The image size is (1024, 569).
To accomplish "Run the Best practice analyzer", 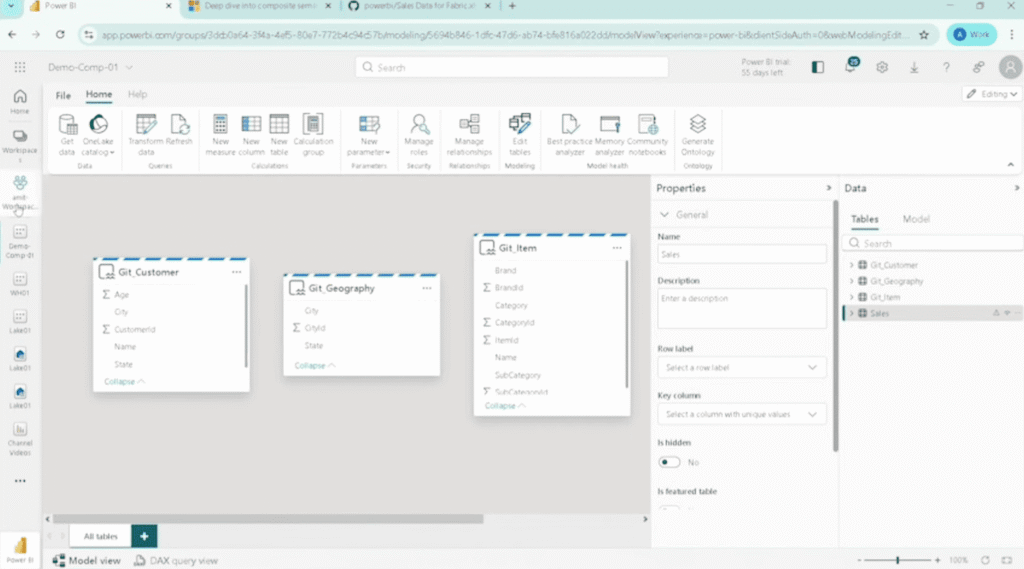I will pyautogui.click(x=569, y=135).
